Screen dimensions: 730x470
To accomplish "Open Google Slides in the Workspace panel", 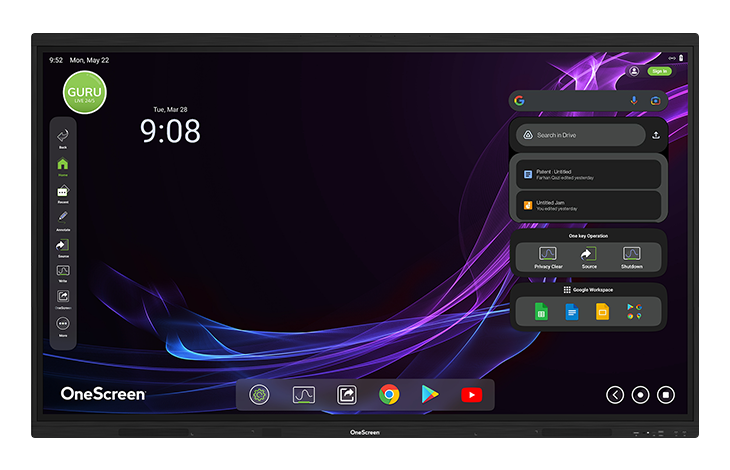I will 602,312.
